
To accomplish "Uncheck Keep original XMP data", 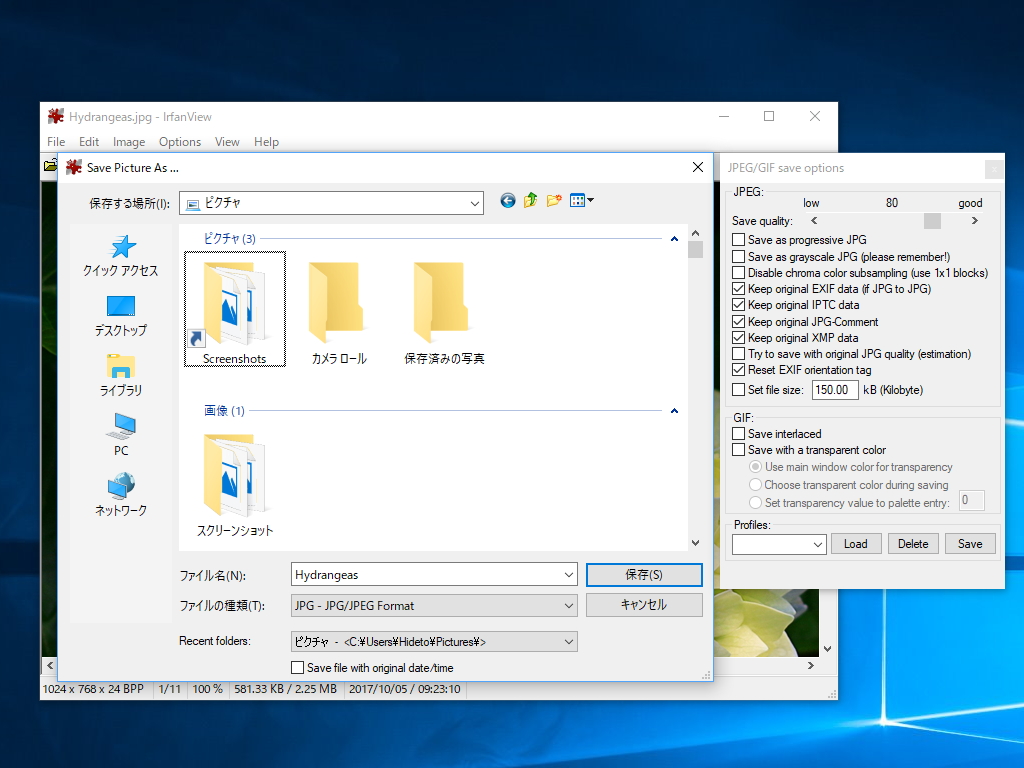I will click(x=739, y=338).
